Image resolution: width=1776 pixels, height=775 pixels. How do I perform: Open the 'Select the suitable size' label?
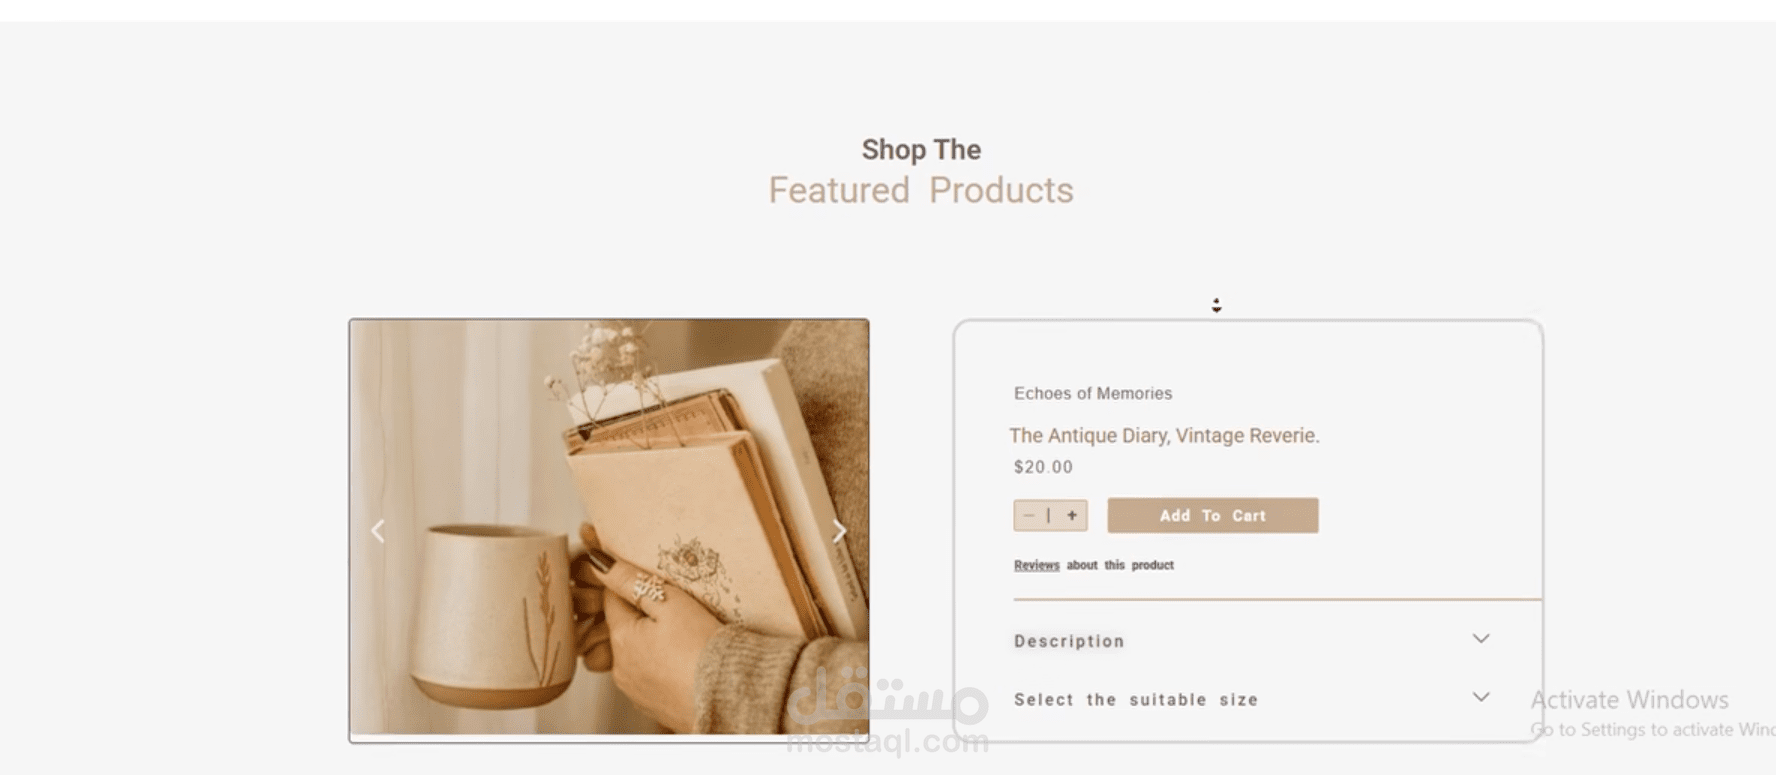point(1136,700)
